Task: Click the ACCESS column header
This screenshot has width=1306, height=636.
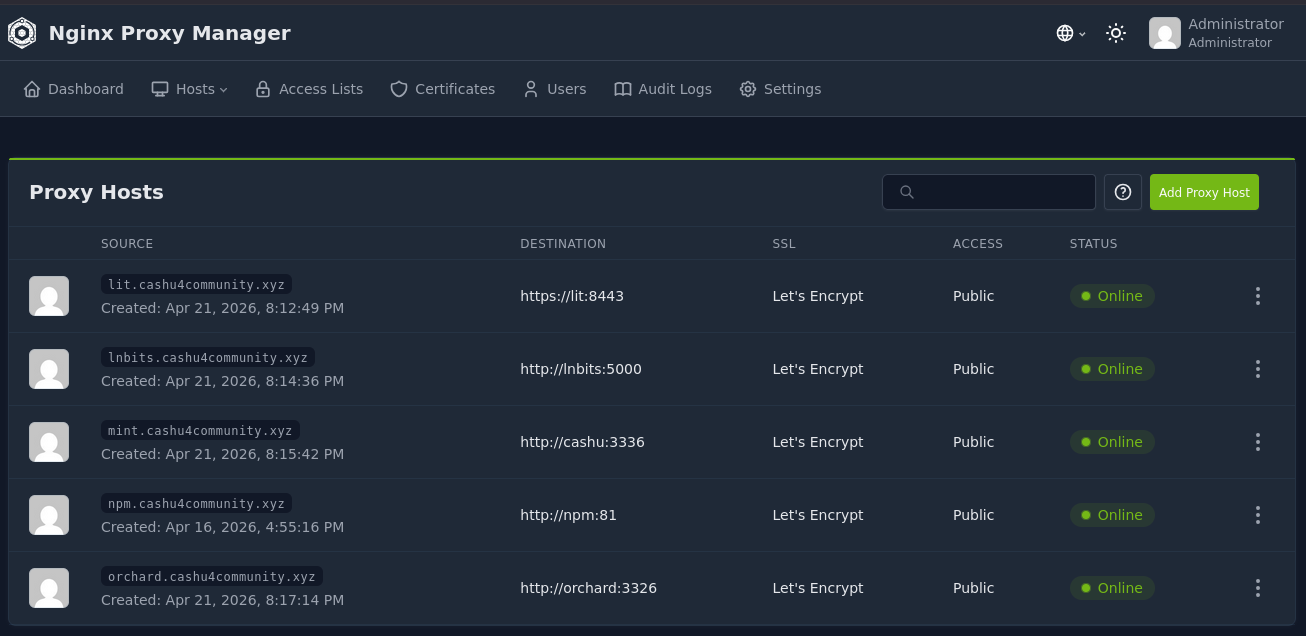Action: coord(978,244)
